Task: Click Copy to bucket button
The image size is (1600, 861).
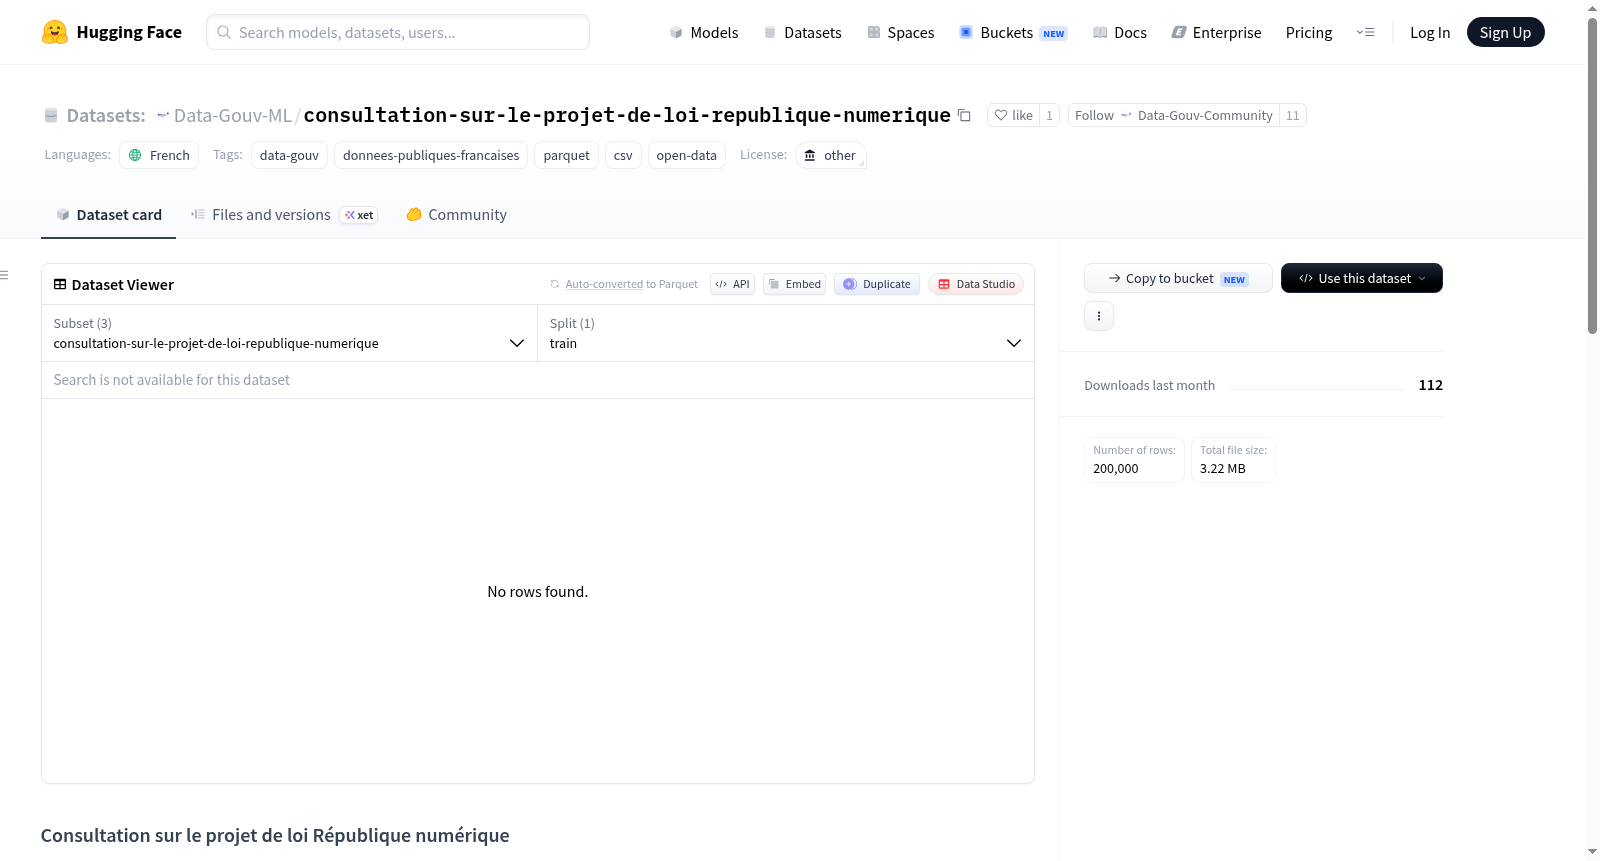Action: point(1178,278)
